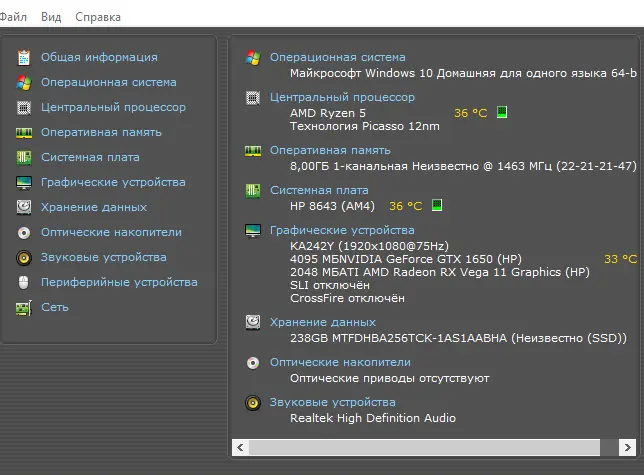The image size is (644, 475).
Task: Click the network card icon in sidebar
Action: 24,308
